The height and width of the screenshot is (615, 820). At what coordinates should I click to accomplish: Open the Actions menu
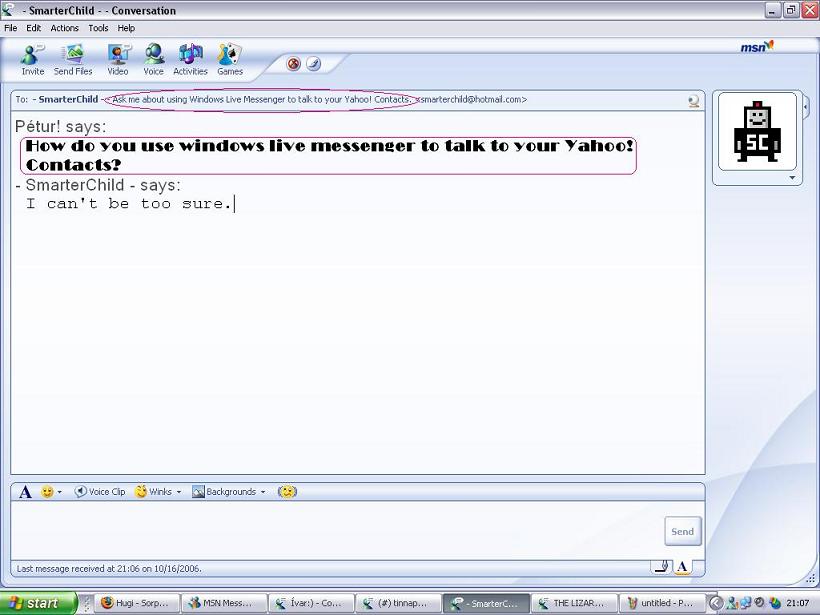(64, 28)
